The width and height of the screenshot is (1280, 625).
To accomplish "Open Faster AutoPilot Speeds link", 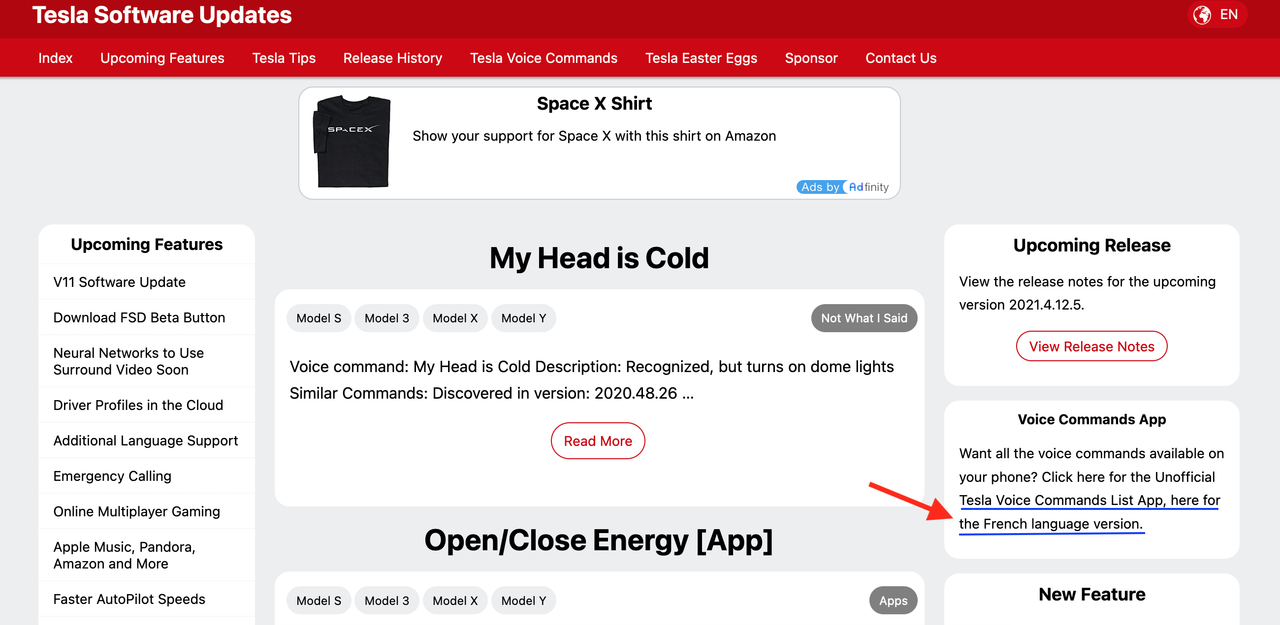I will [129, 599].
